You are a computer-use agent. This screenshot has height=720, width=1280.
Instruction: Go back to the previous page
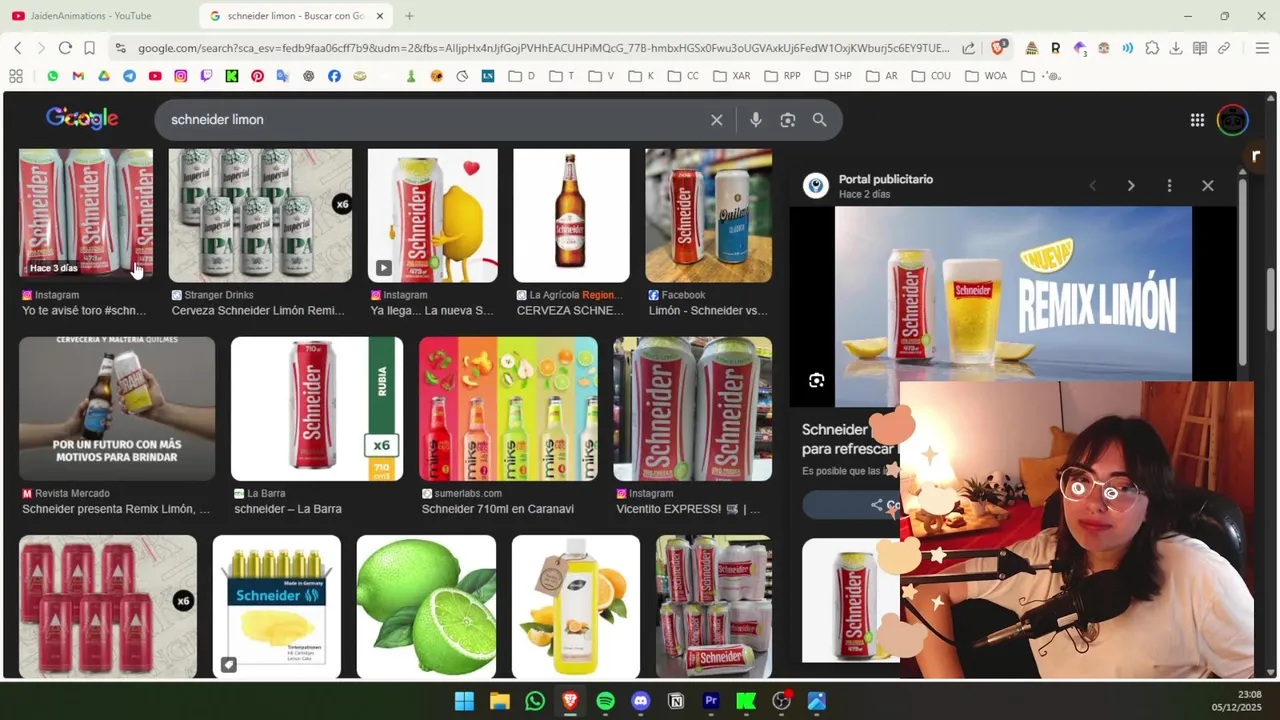tap(18, 48)
